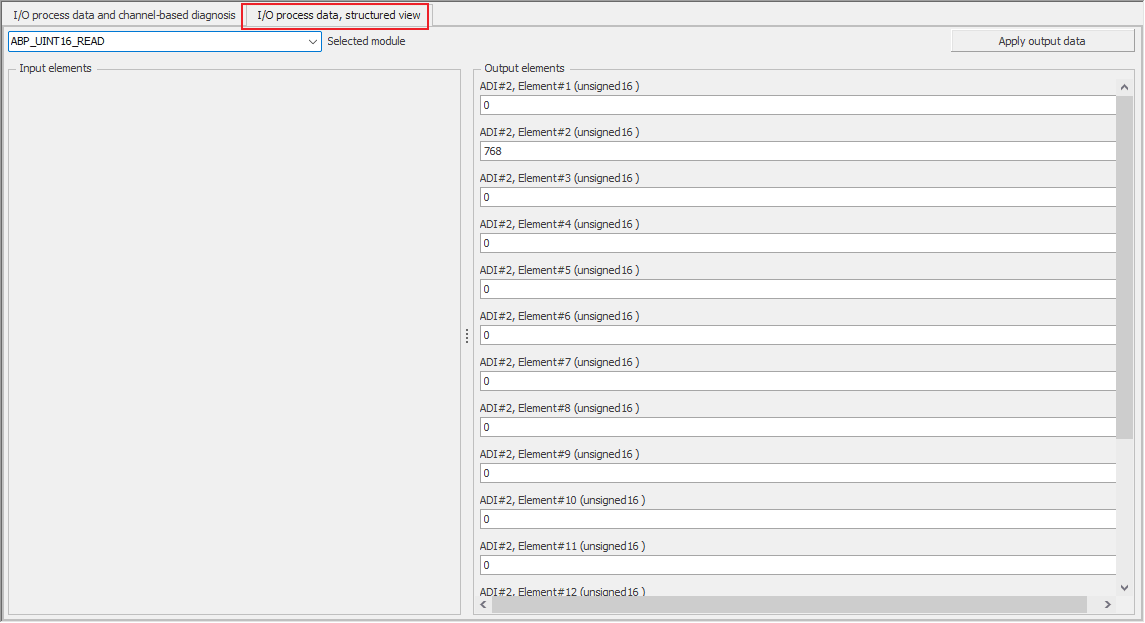Click the 'Input elements' group label
This screenshot has width=1145, height=623.
[55, 69]
